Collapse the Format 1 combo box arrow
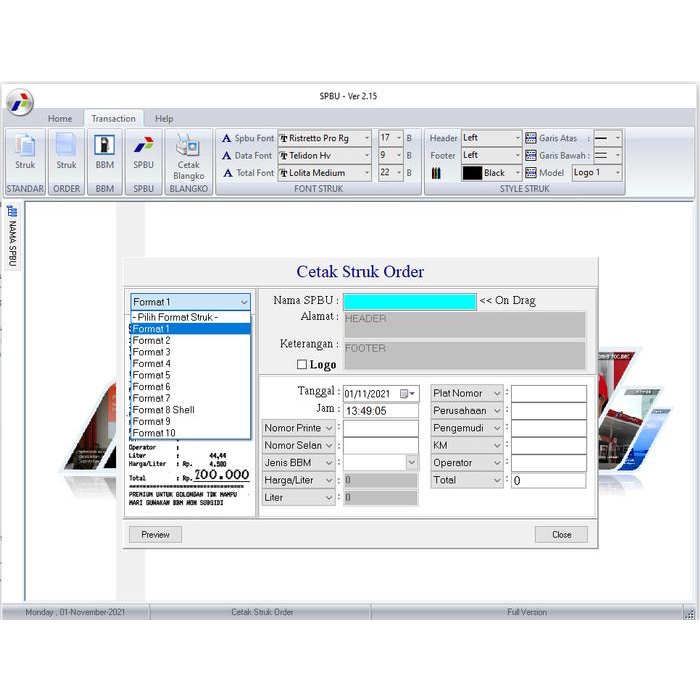 (244, 302)
